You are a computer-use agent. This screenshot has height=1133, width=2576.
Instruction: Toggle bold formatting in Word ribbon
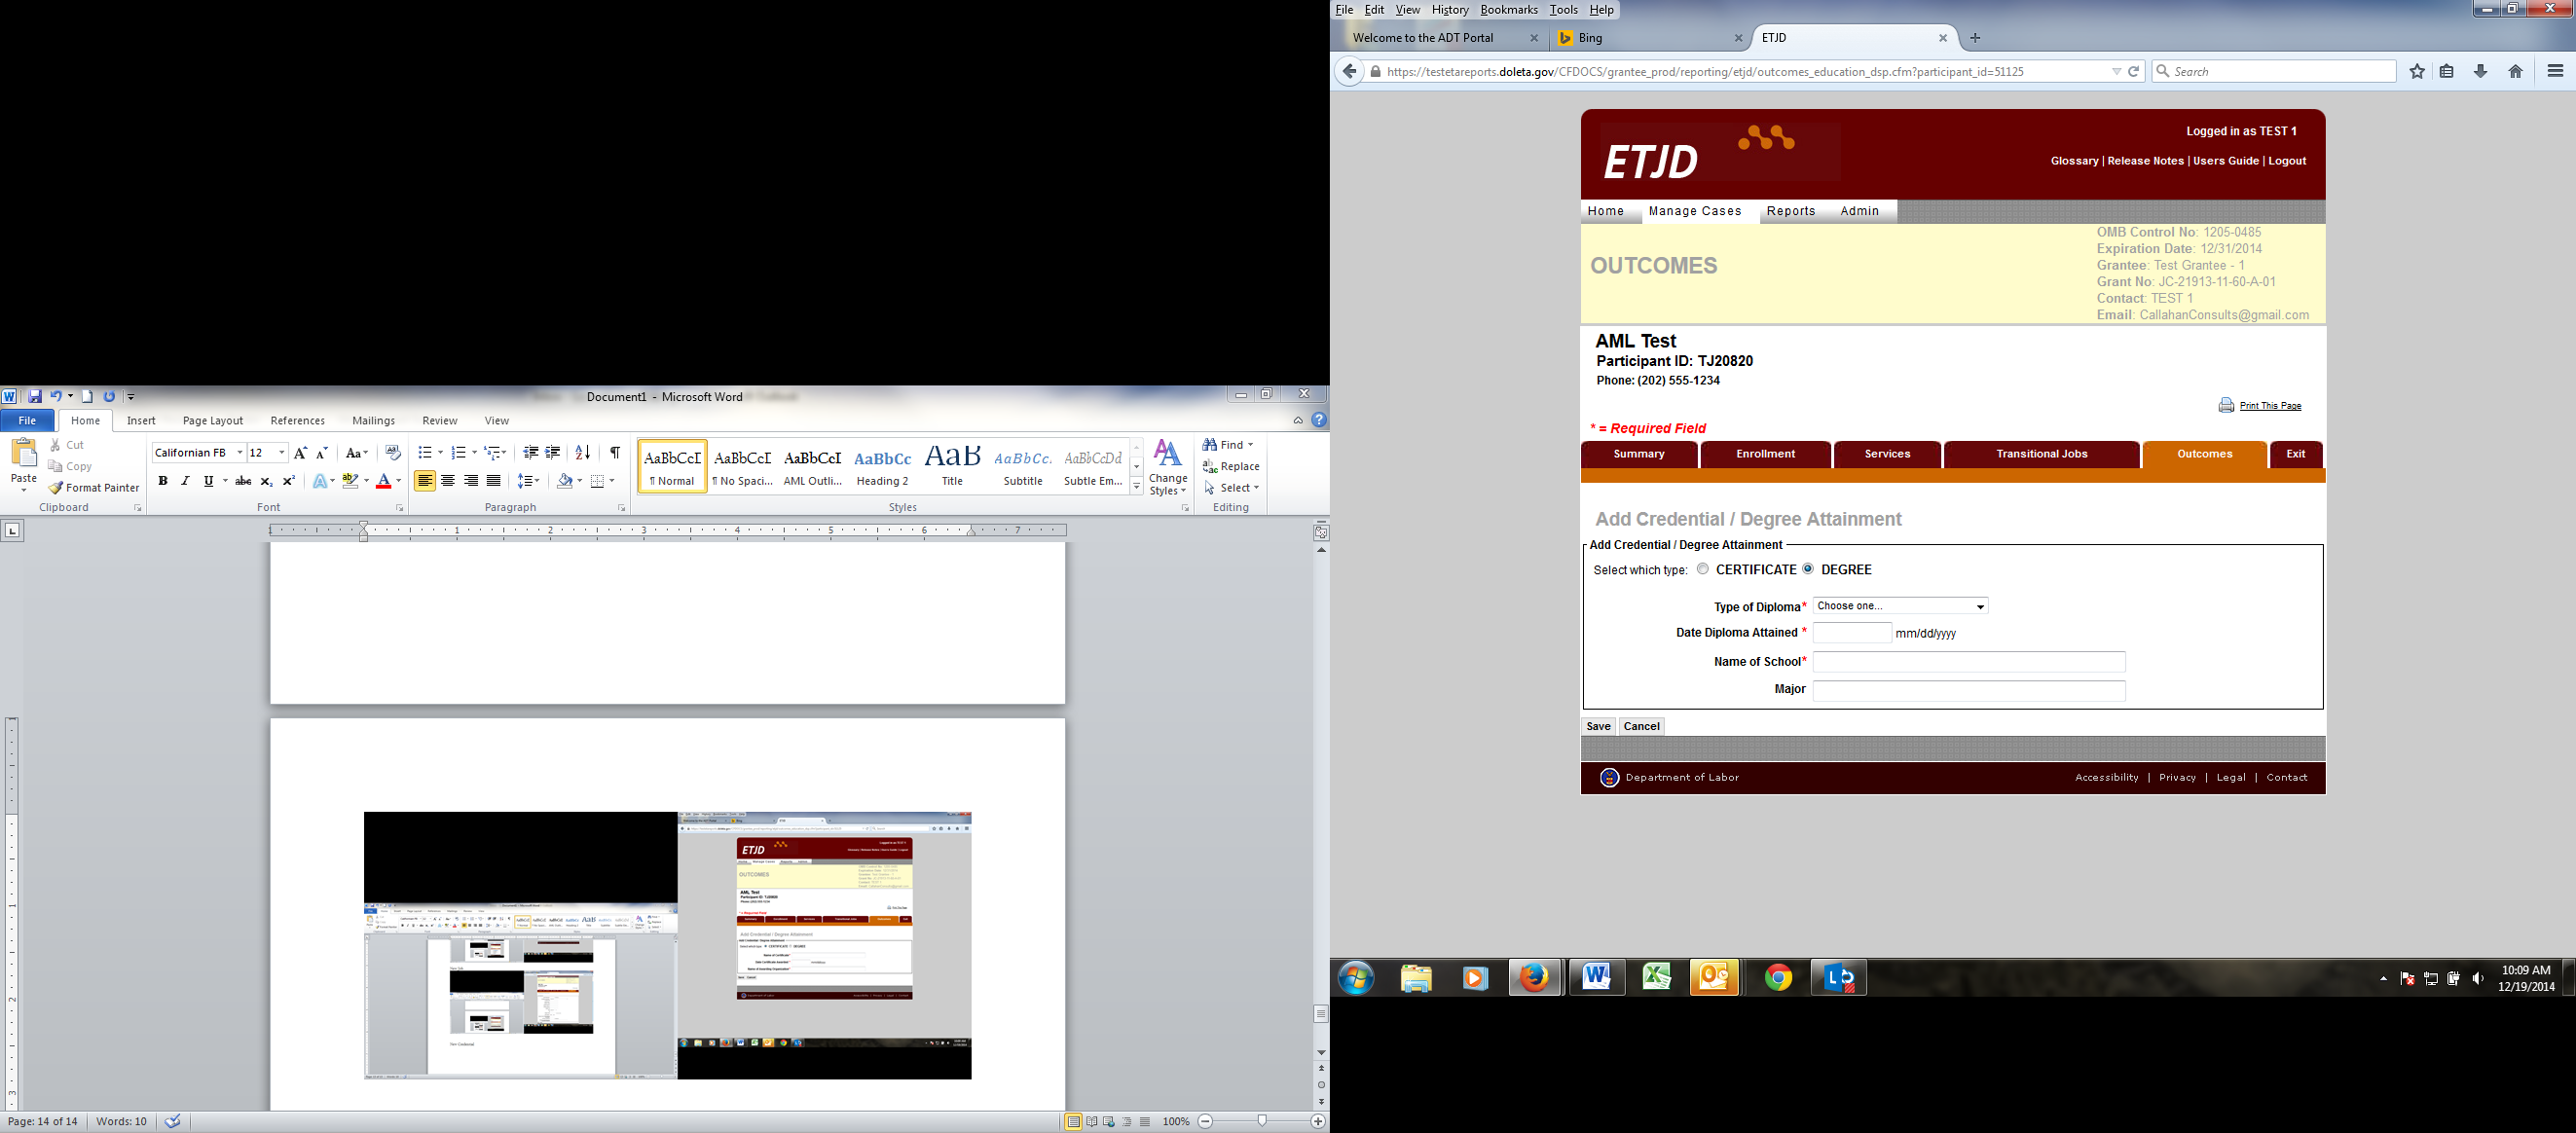tap(163, 481)
